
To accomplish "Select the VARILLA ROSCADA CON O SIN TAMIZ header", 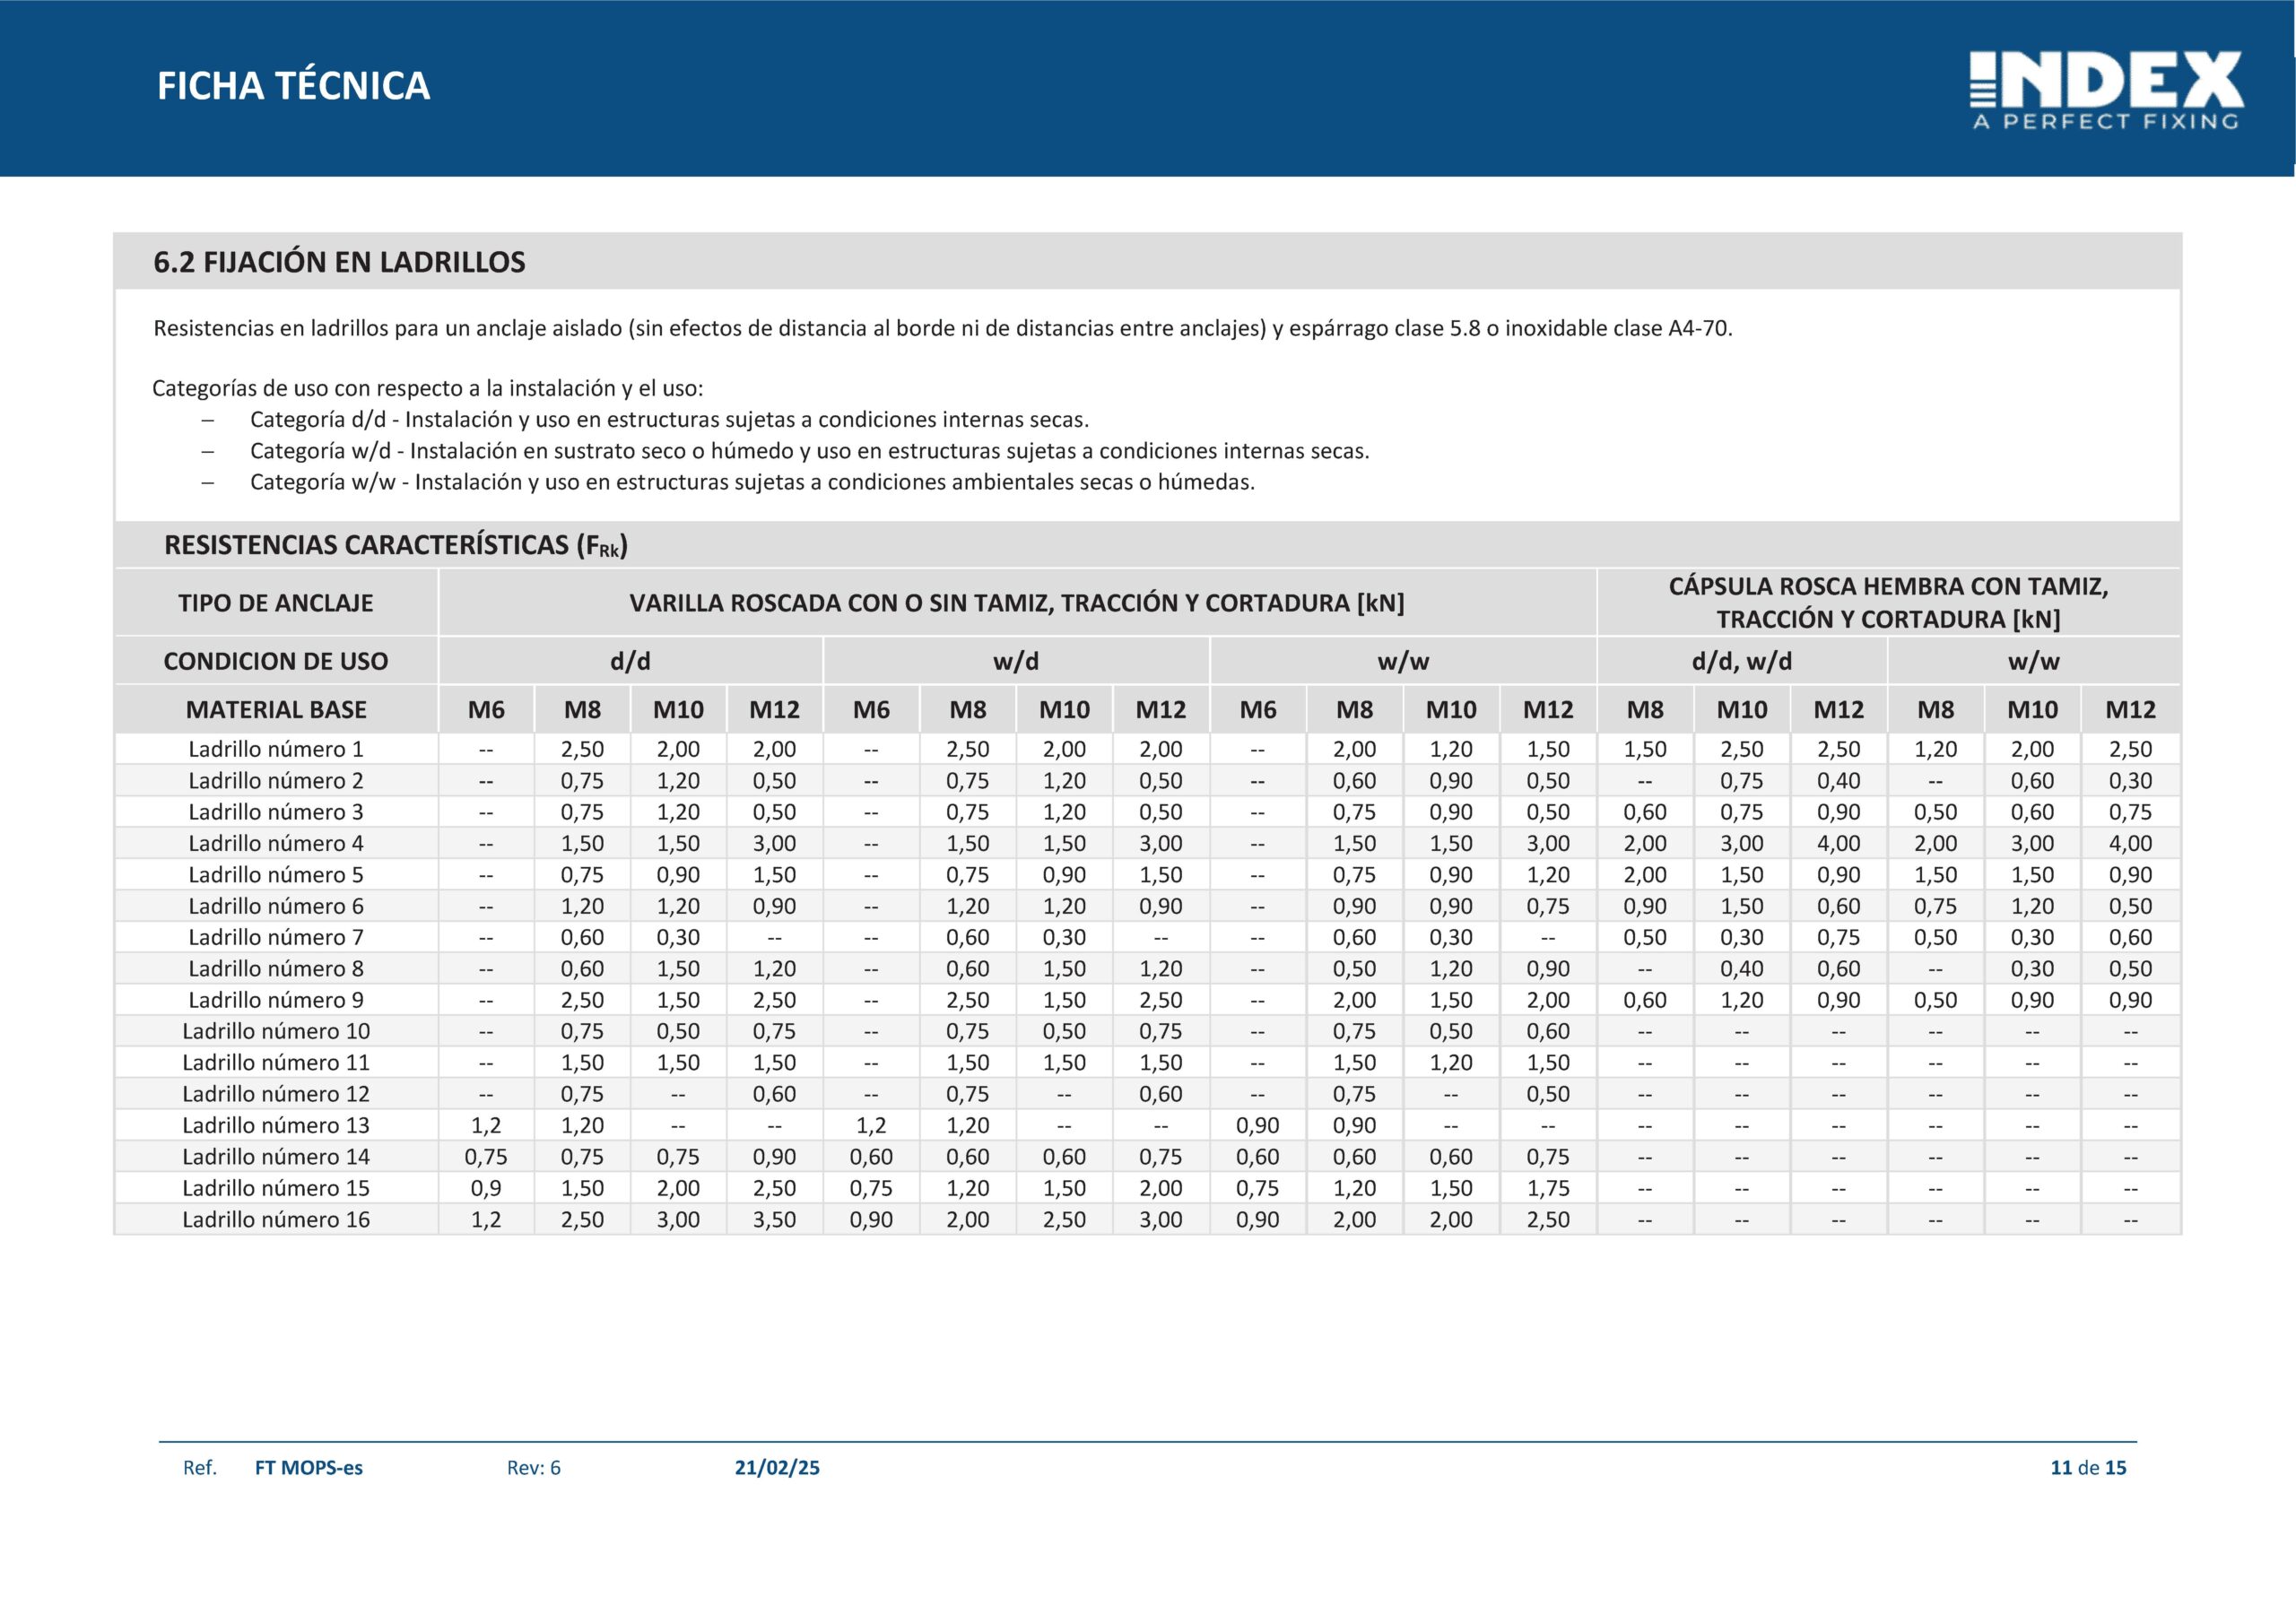I will (x=1017, y=603).
